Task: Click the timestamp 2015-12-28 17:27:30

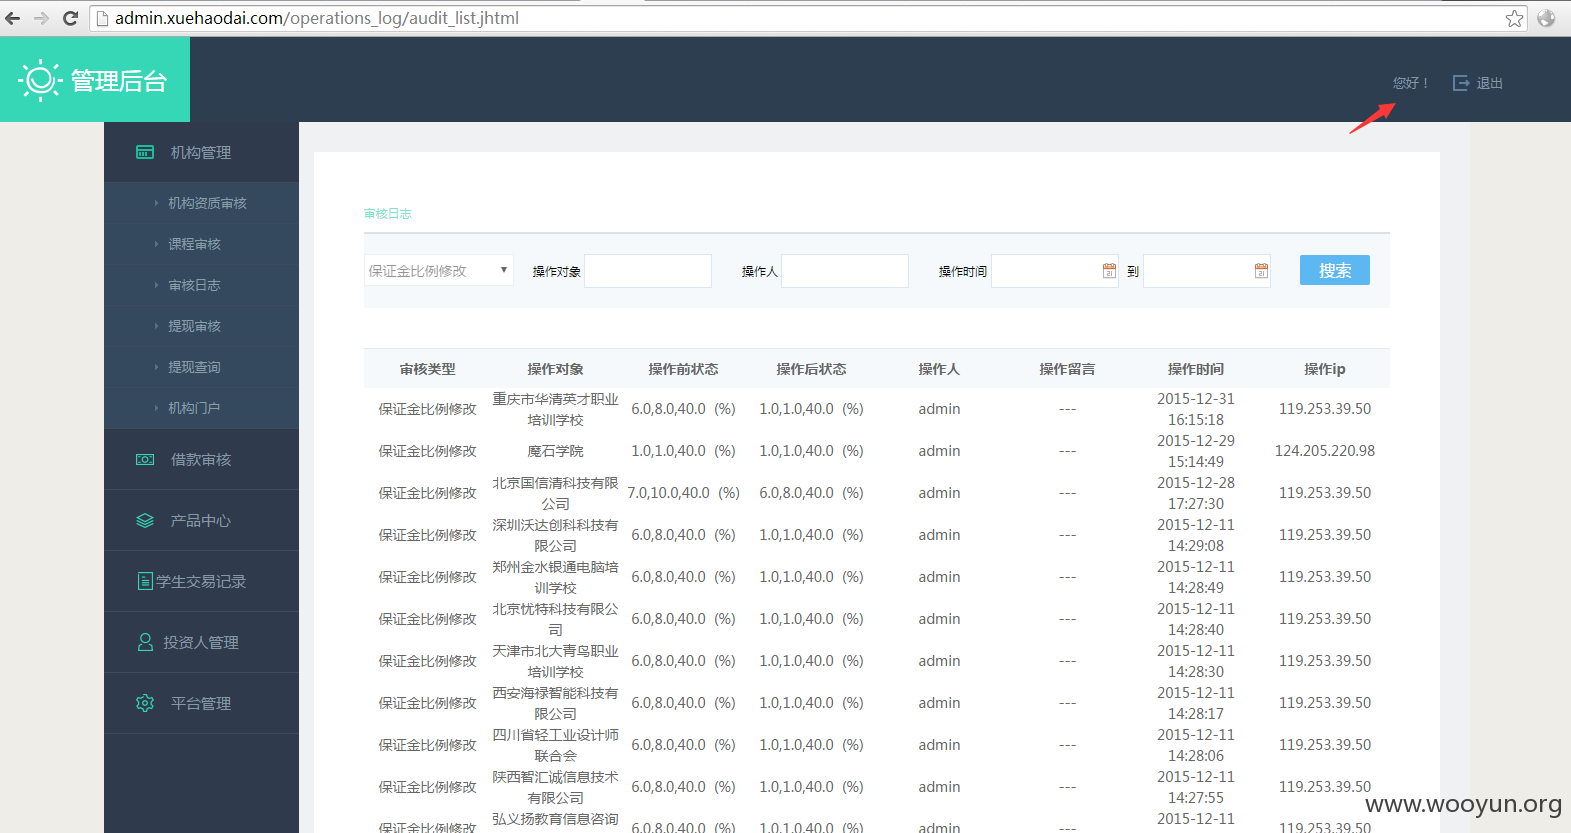Action: [1196, 493]
